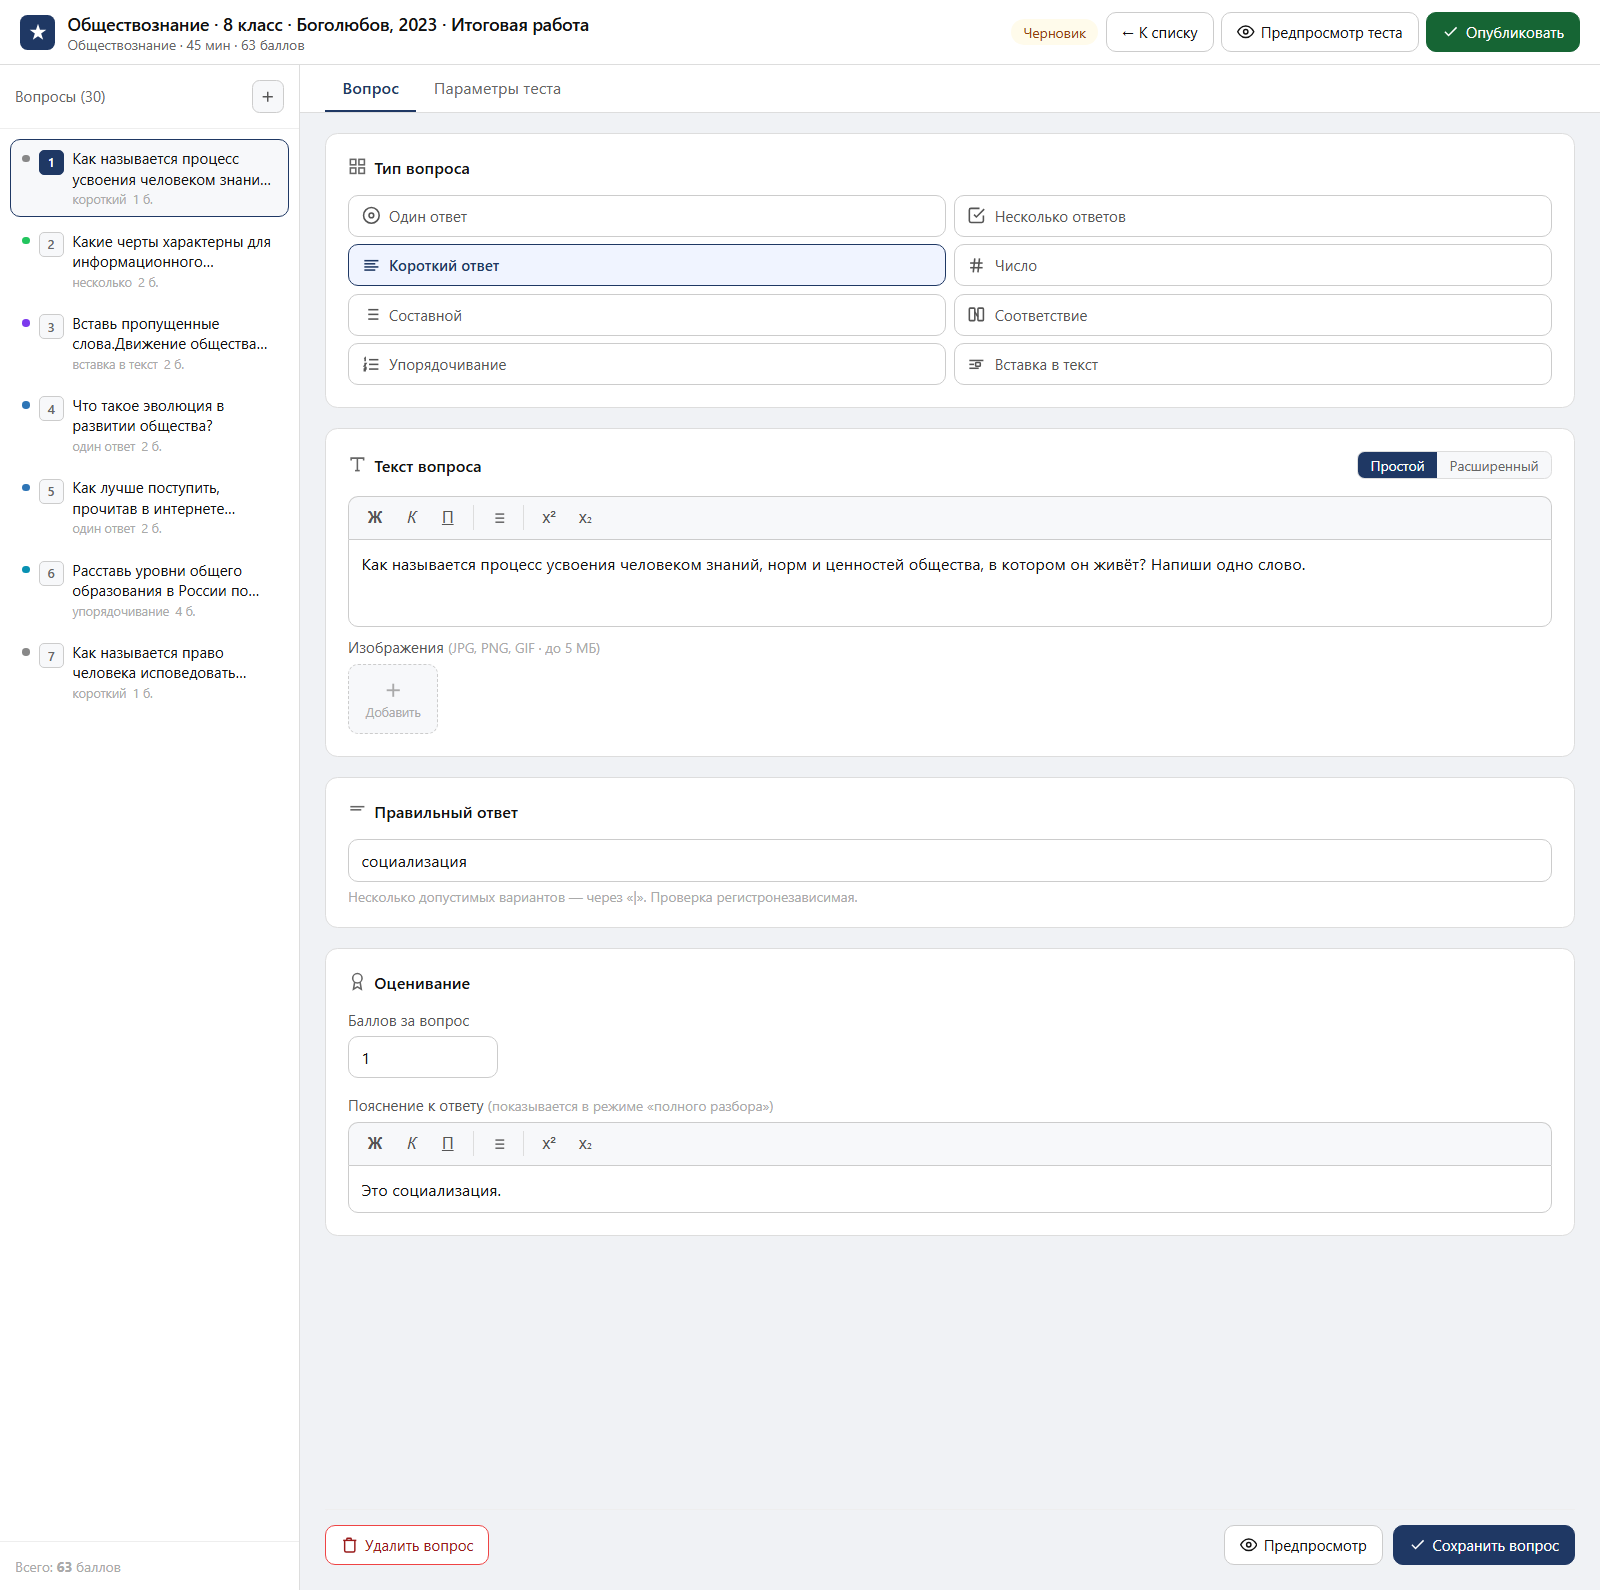Select question type Упорядочивание

(x=647, y=364)
